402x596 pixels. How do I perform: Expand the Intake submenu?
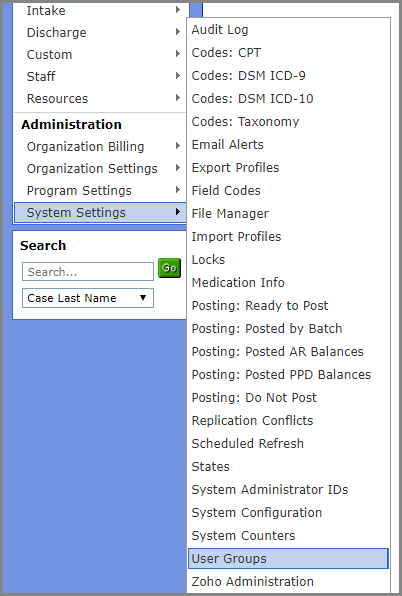100,11
